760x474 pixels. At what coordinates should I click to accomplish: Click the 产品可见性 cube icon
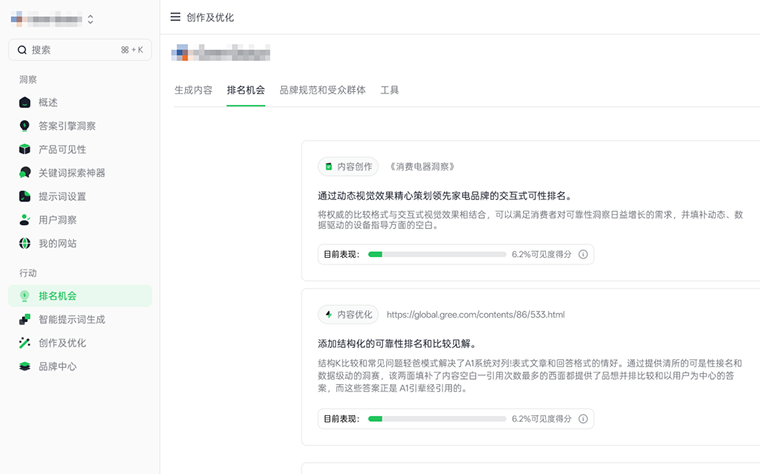click(x=25, y=149)
